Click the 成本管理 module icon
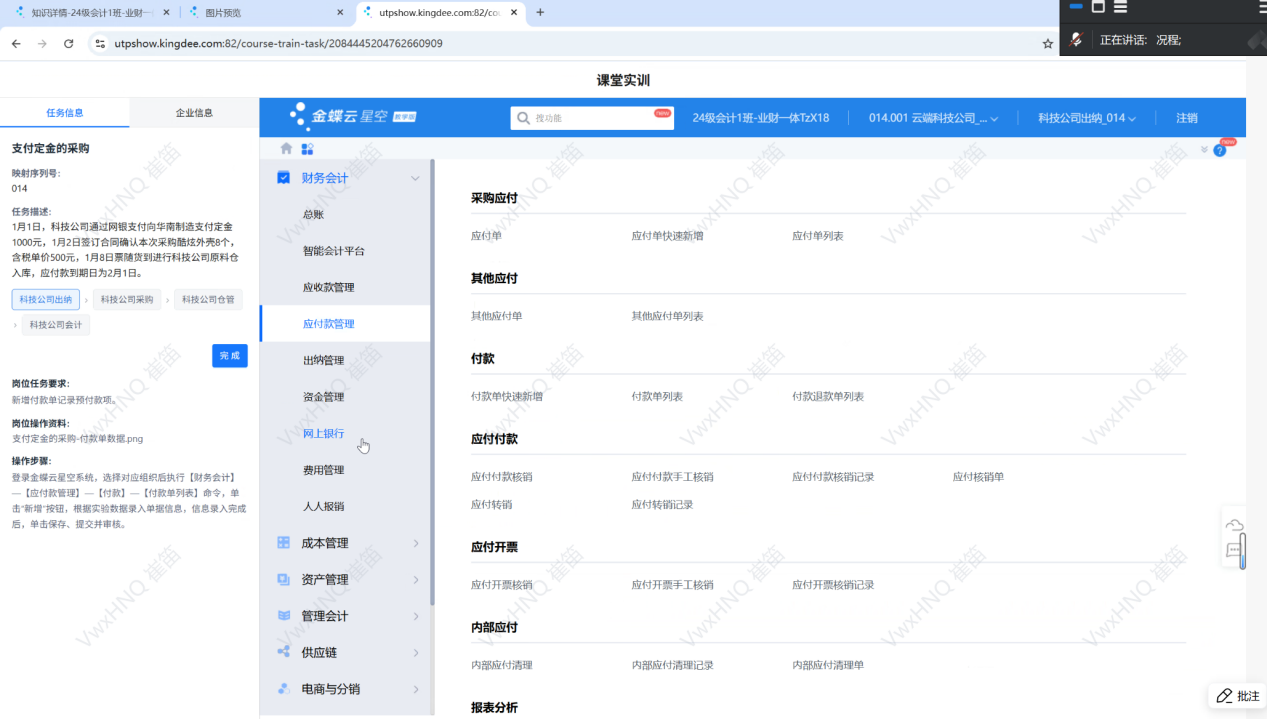Viewport: 1267px width, 719px height. 284,543
